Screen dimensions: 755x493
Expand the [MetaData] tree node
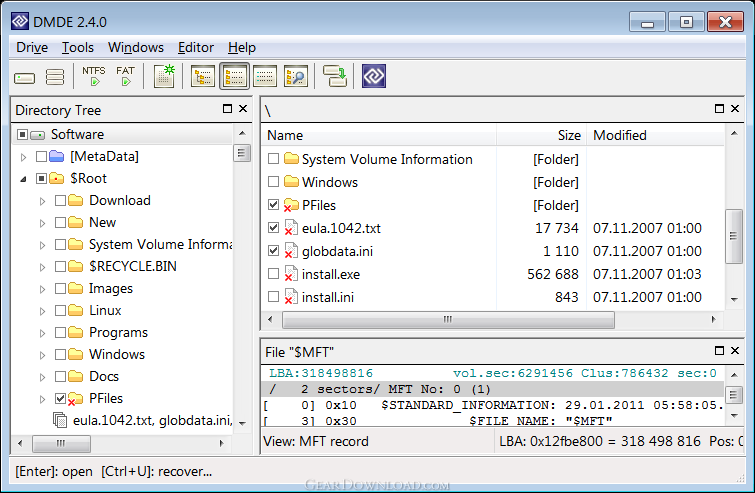(23, 157)
